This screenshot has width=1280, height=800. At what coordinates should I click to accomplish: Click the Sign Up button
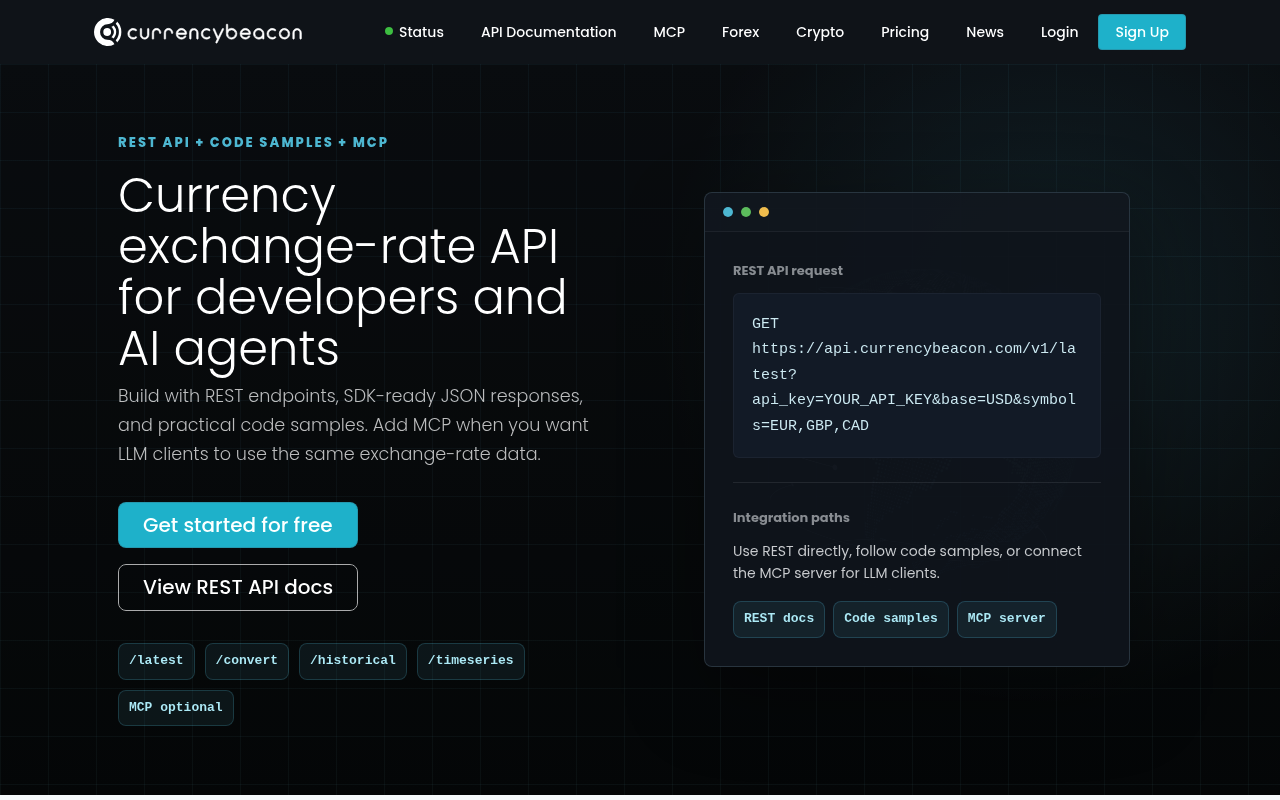(1142, 32)
